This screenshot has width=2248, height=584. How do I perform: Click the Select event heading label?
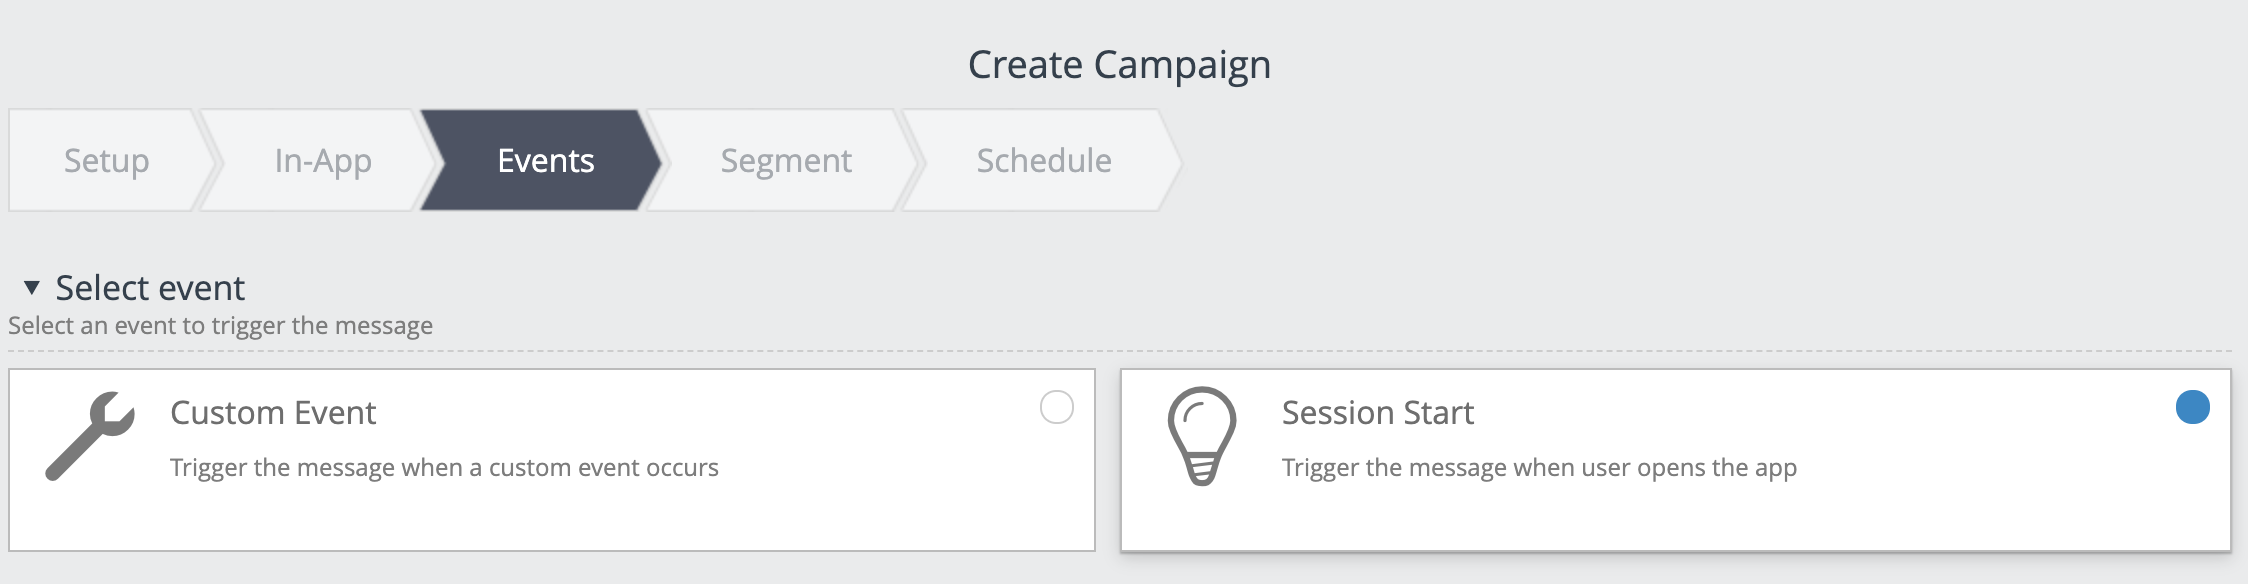pos(150,288)
